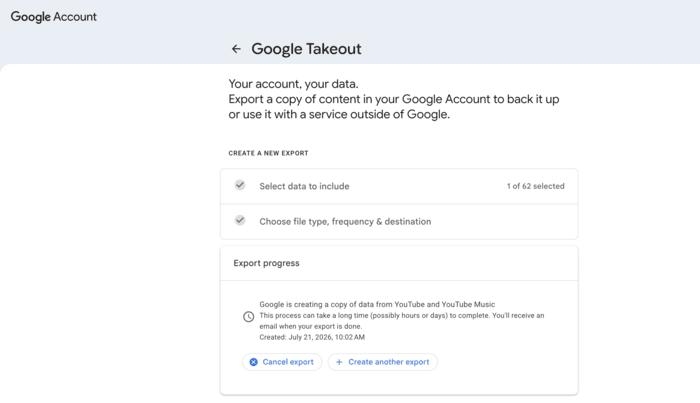Cancel the export in progress
This screenshot has width=700, height=403.
pos(282,362)
